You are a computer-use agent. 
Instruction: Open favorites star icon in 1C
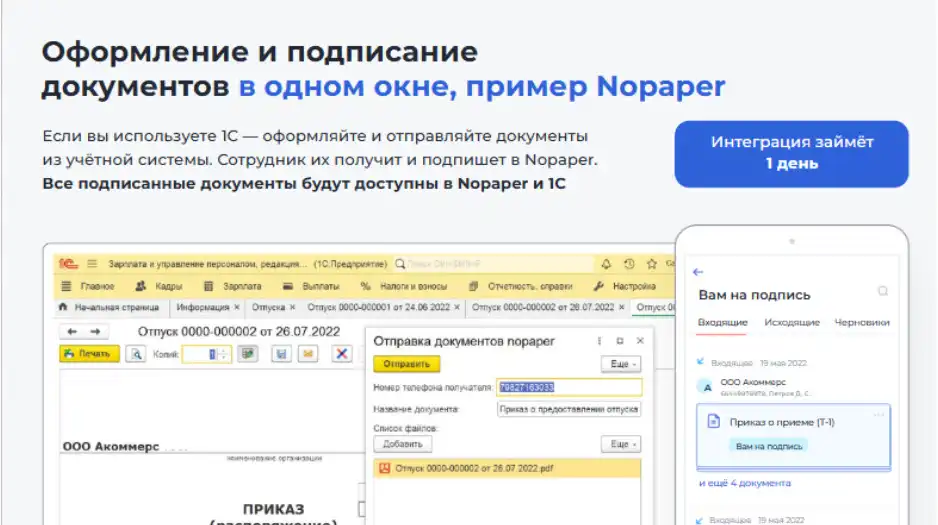tap(651, 264)
